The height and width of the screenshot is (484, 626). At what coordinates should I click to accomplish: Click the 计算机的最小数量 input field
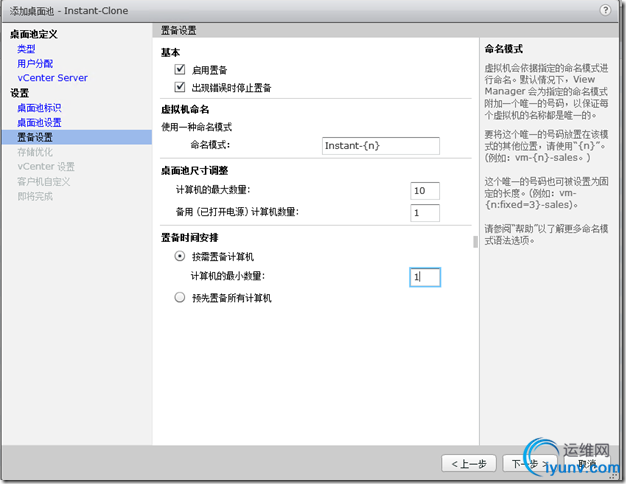click(x=425, y=277)
